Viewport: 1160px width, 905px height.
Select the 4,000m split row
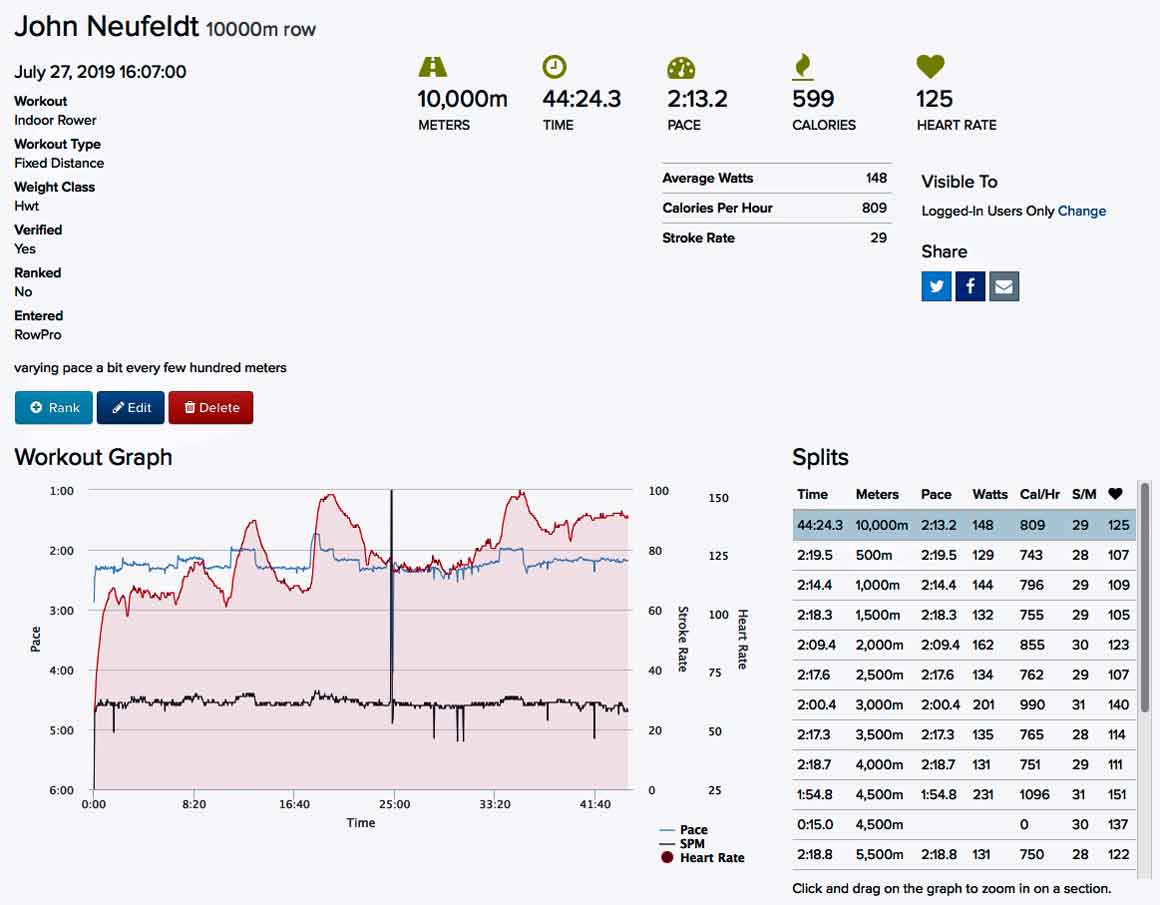click(963, 765)
